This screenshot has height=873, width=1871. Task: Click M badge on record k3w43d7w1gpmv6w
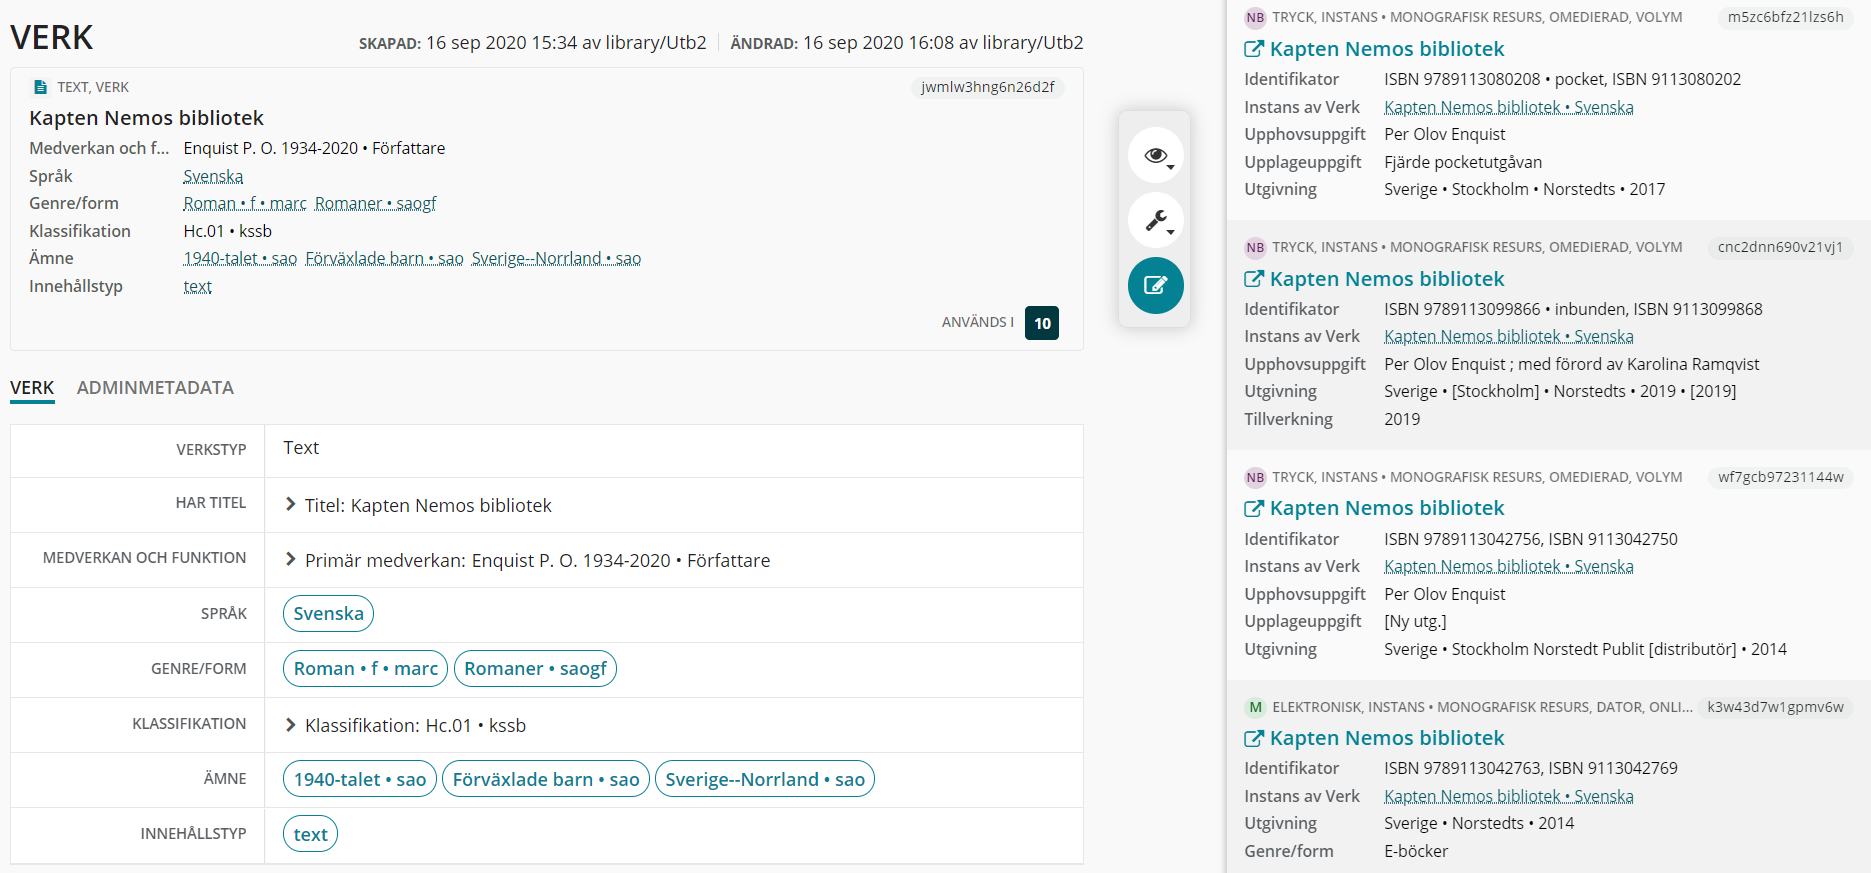coord(1255,707)
